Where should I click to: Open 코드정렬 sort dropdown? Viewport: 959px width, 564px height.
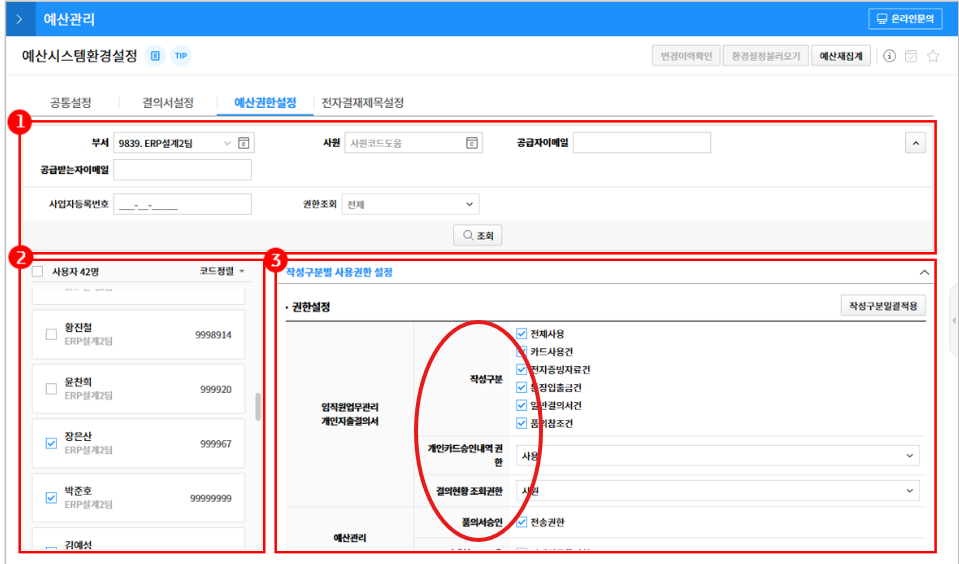[x=222, y=271]
